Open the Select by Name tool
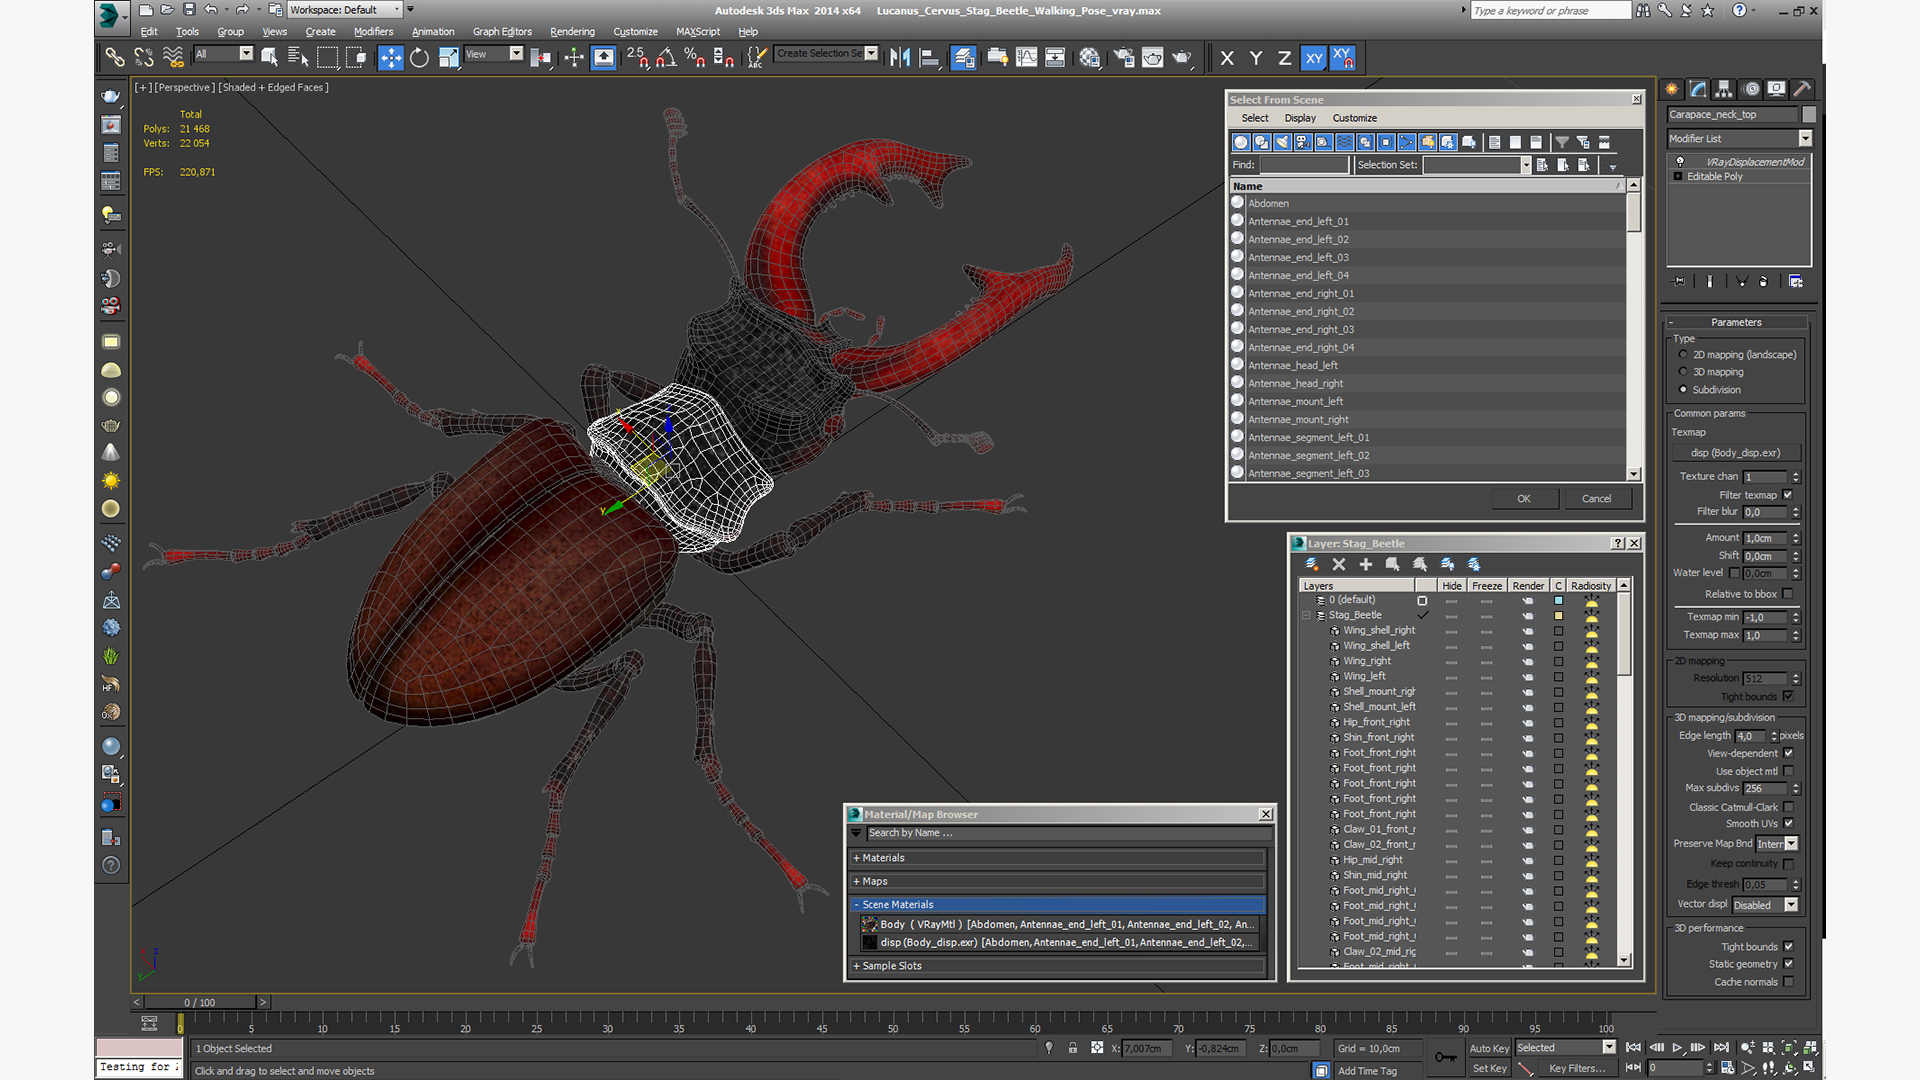This screenshot has width=1920, height=1080. click(298, 57)
